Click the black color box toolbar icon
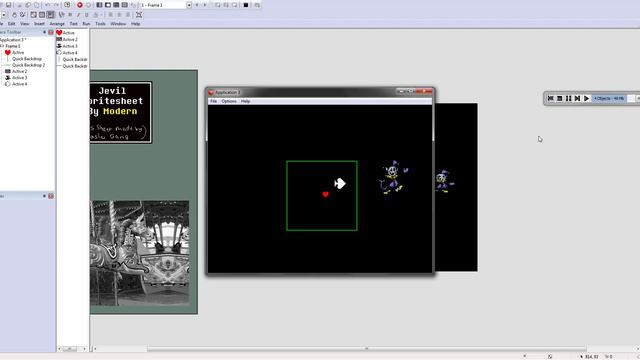 [246, 5]
